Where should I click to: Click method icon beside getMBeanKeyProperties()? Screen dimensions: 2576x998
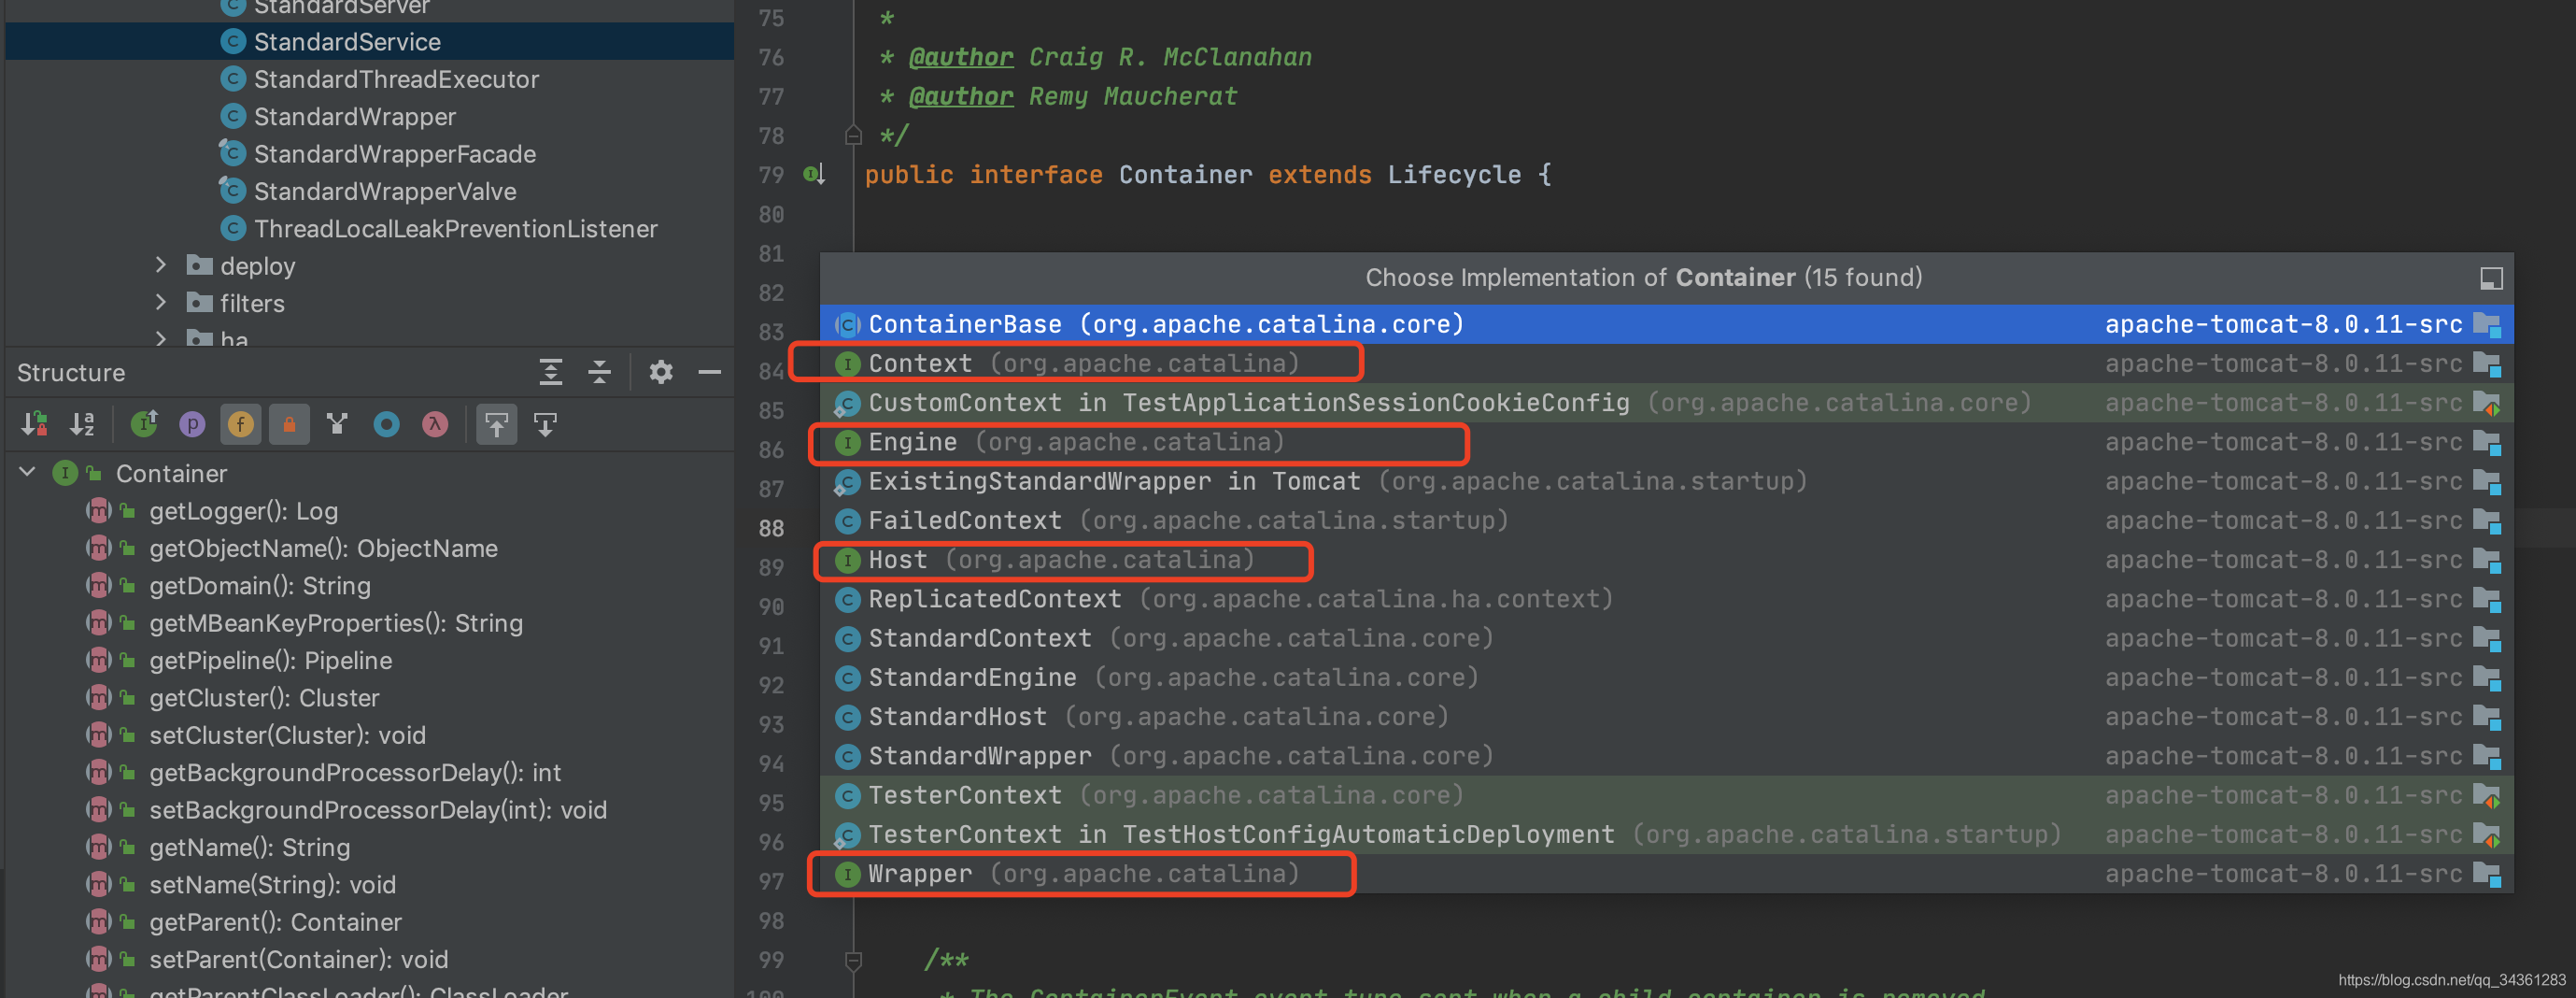point(98,622)
